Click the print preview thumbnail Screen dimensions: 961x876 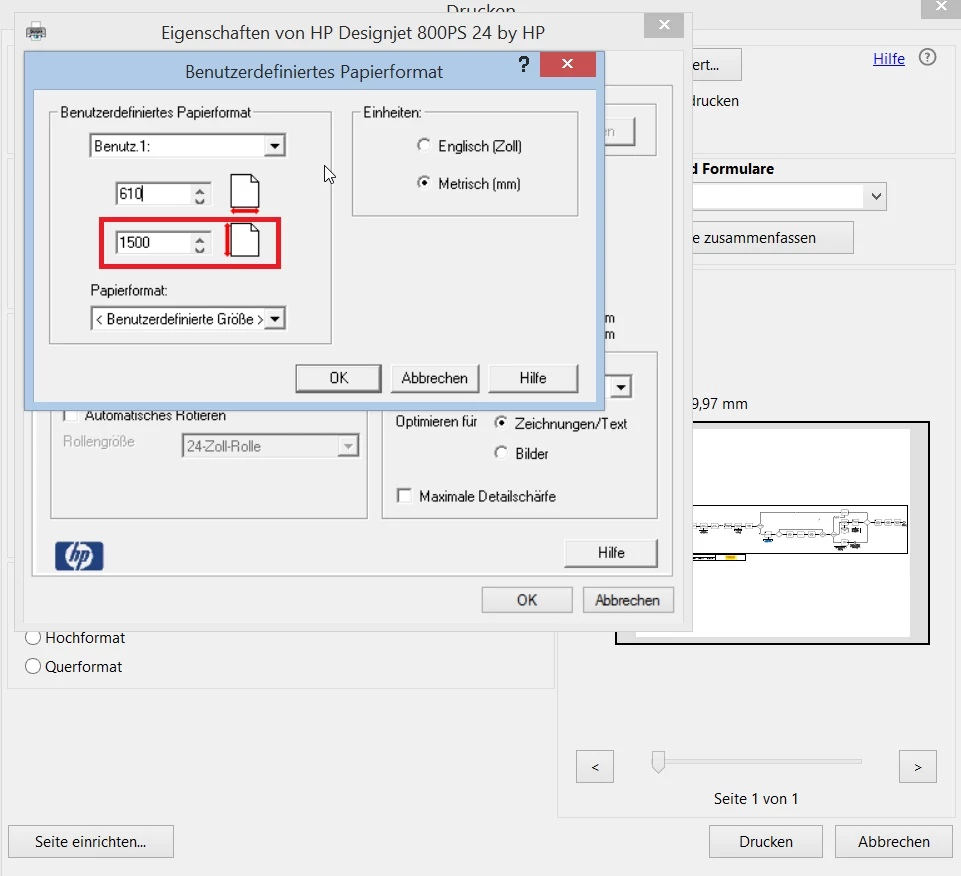click(x=810, y=532)
